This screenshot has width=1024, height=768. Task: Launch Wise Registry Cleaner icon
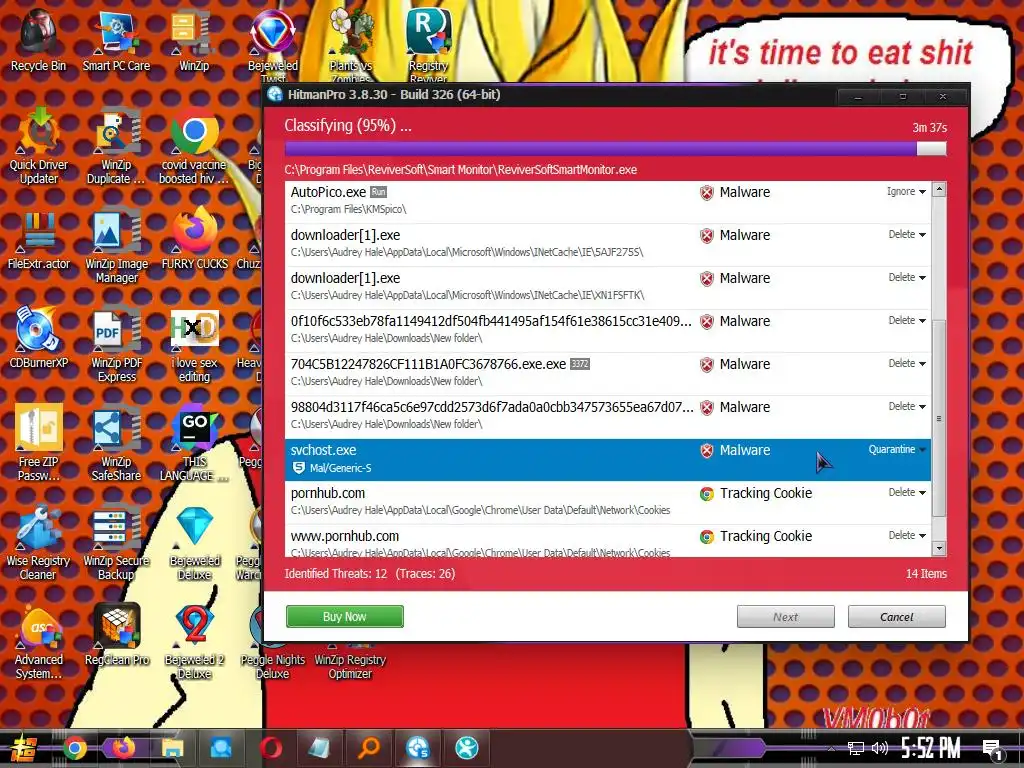point(38,543)
